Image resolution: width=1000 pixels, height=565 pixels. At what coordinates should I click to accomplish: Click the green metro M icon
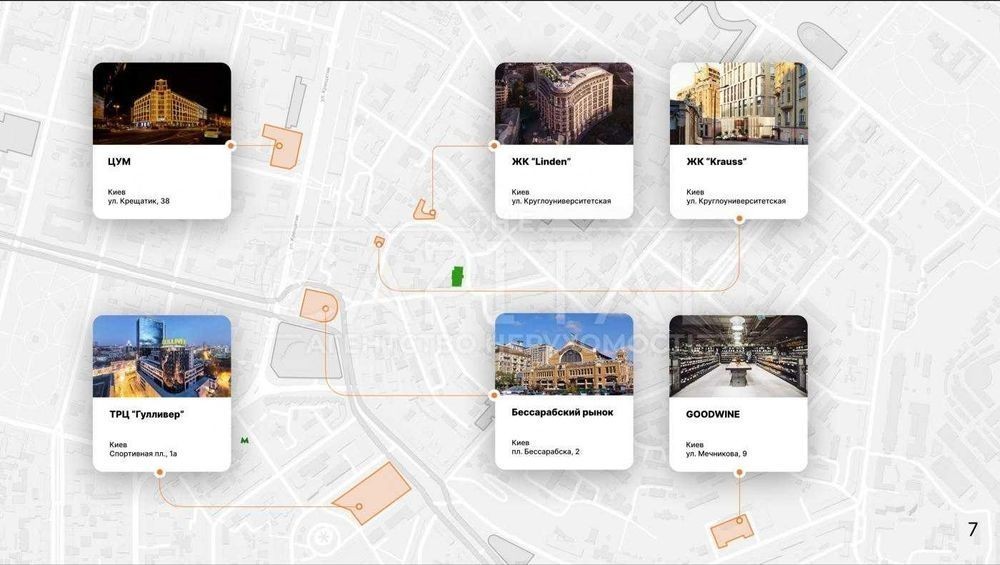[244, 441]
